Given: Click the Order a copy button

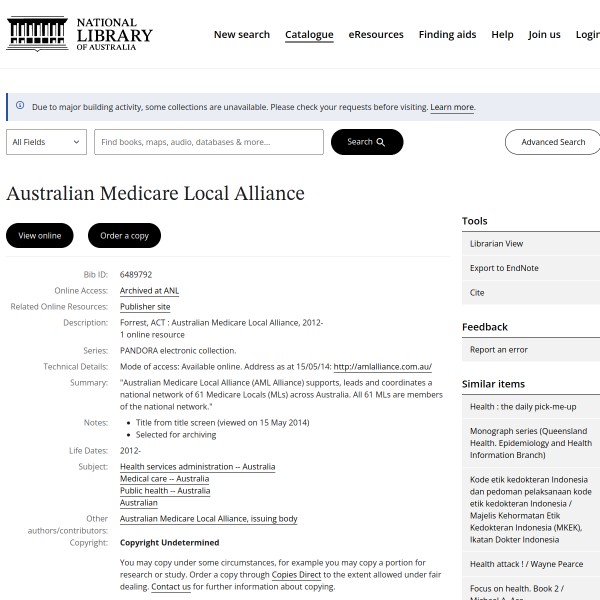Looking at the screenshot, I should point(124,236).
